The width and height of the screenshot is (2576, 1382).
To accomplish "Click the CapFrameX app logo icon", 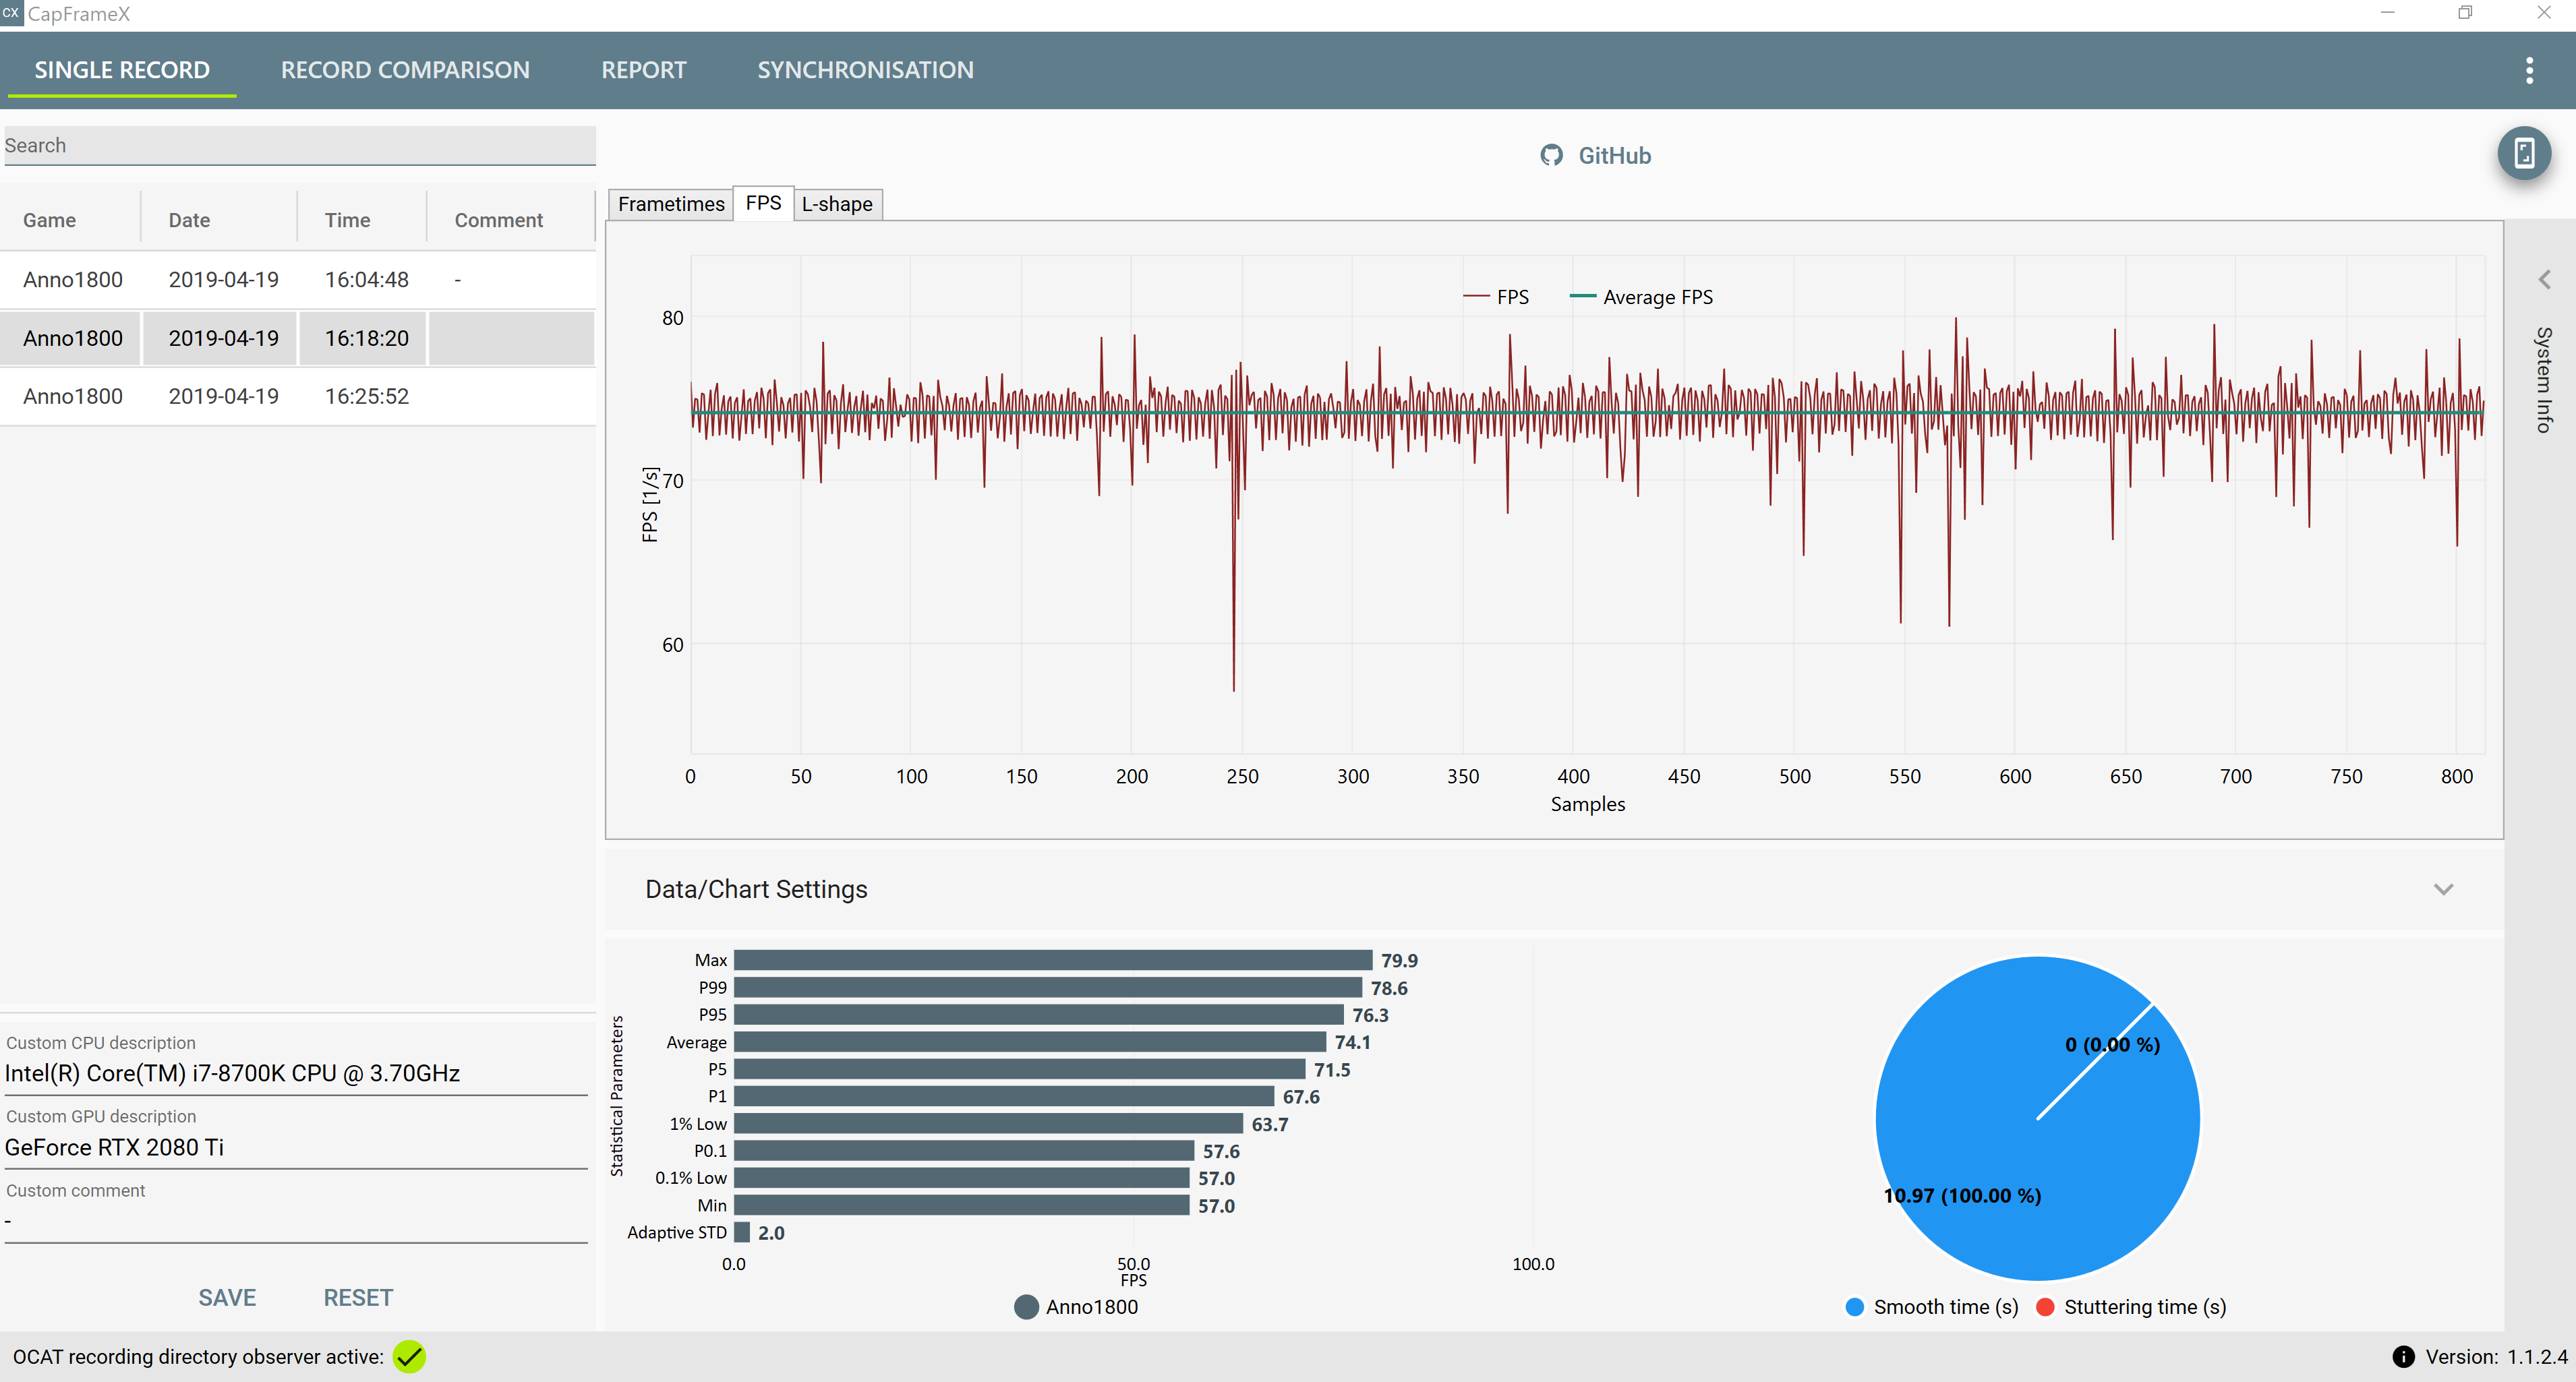I will click(11, 13).
